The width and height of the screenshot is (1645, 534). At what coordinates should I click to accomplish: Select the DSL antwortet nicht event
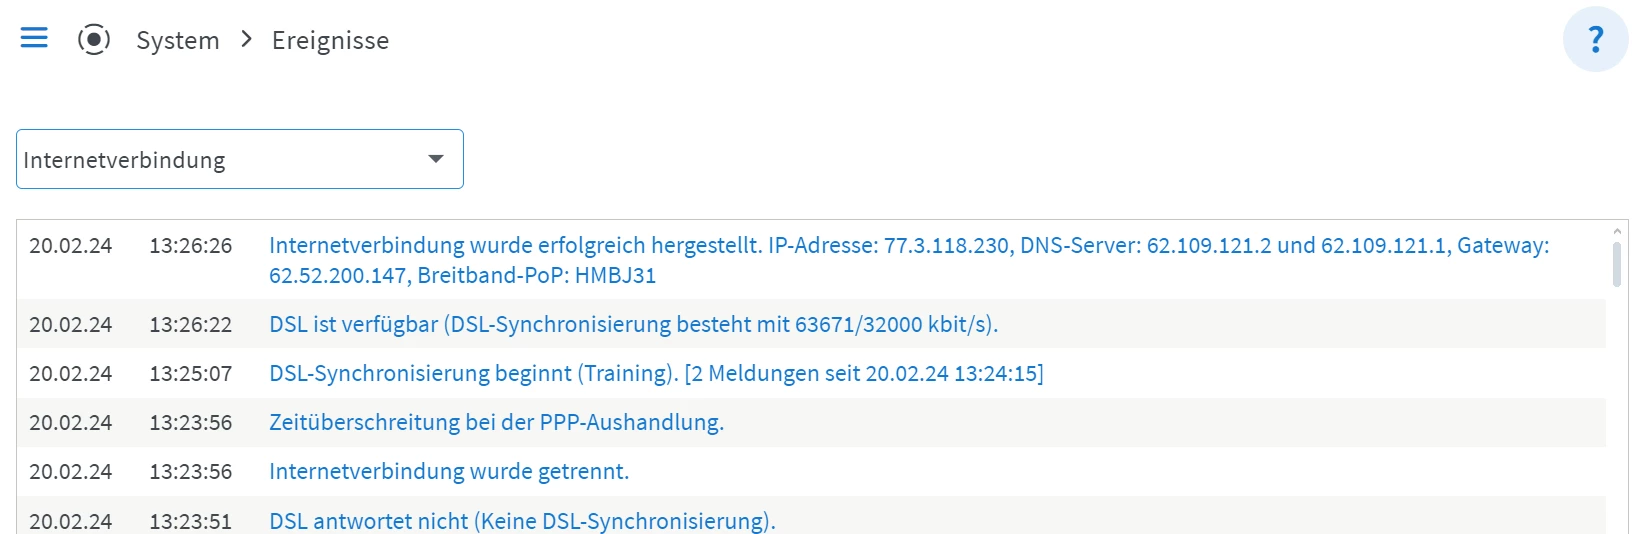[x=522, y=521]
